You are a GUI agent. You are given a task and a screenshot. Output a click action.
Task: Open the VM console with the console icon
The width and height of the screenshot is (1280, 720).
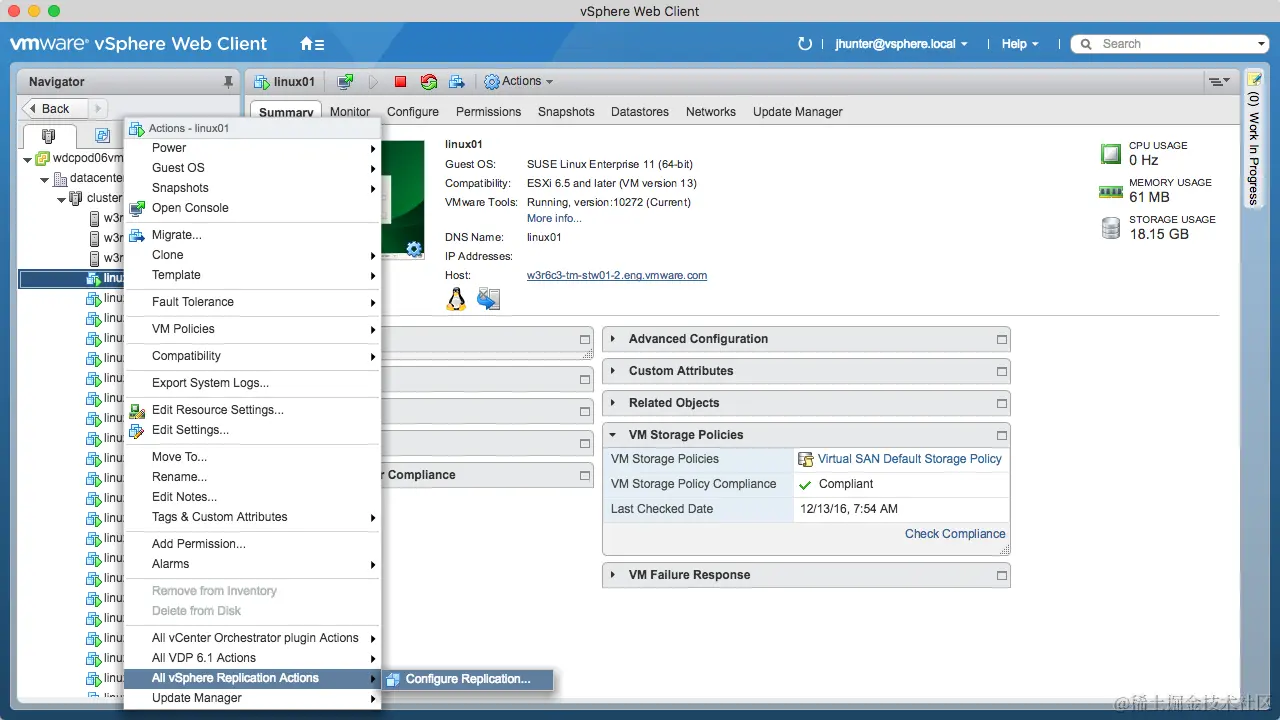[344, 81]
